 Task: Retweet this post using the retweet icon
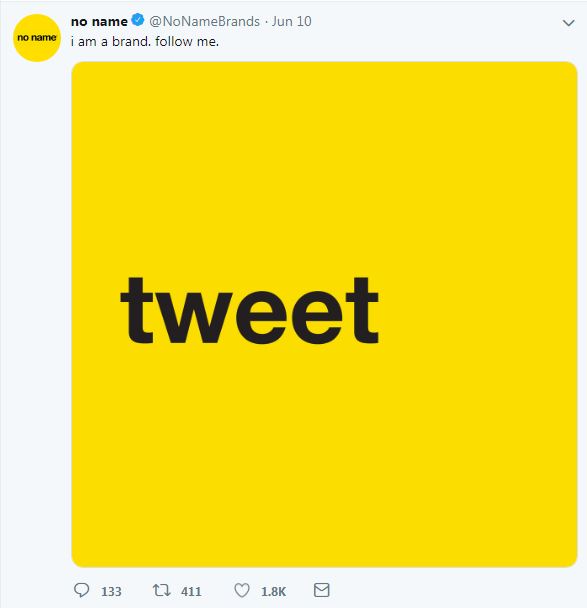[161, 591]
